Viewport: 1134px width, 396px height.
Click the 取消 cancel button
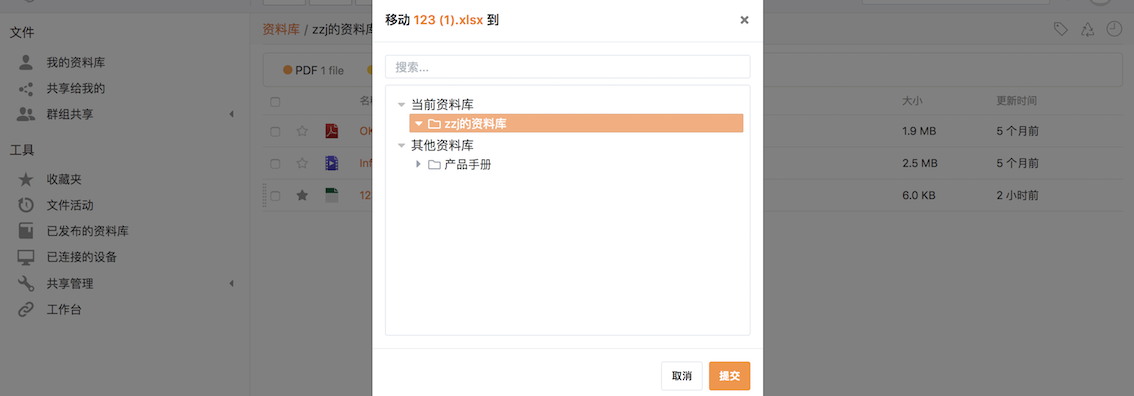pyautogui.click(x=681, y=376)
